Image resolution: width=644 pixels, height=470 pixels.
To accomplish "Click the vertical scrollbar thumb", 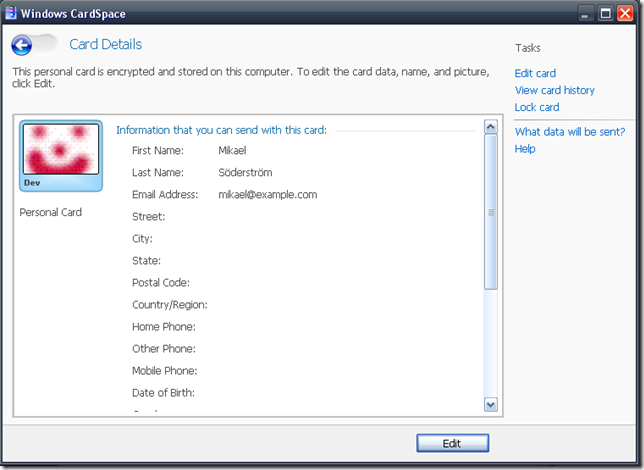I will coord(490,212).
